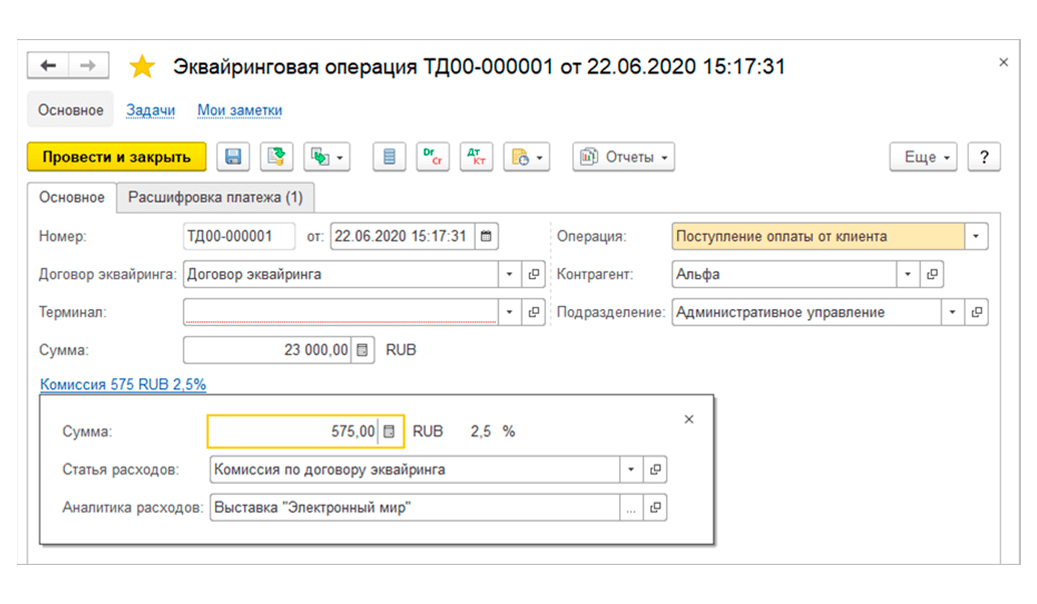The height and width of the screenshot is (604, 1037).
Task: Click the 2,5 percent value
Action: coord(481,431)
